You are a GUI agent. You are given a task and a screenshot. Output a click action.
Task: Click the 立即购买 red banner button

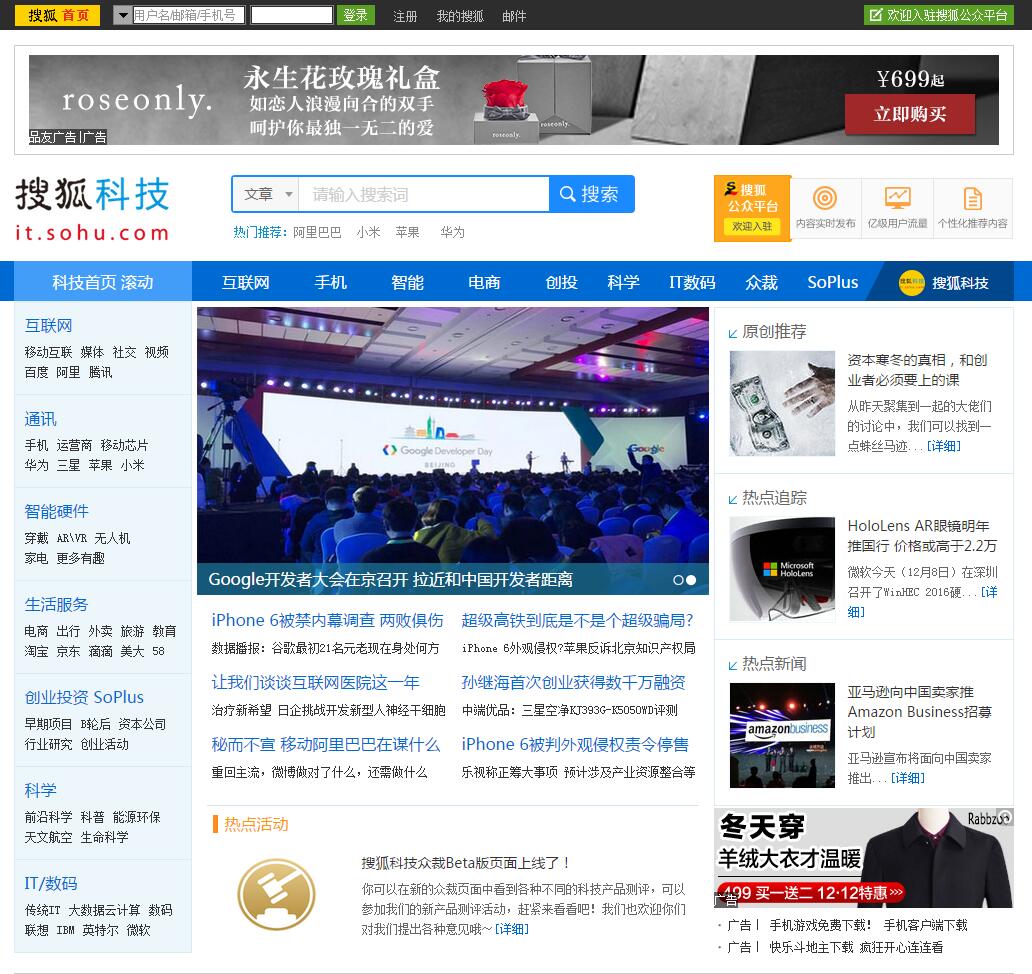pyautogui.click(x=910, y=114)
